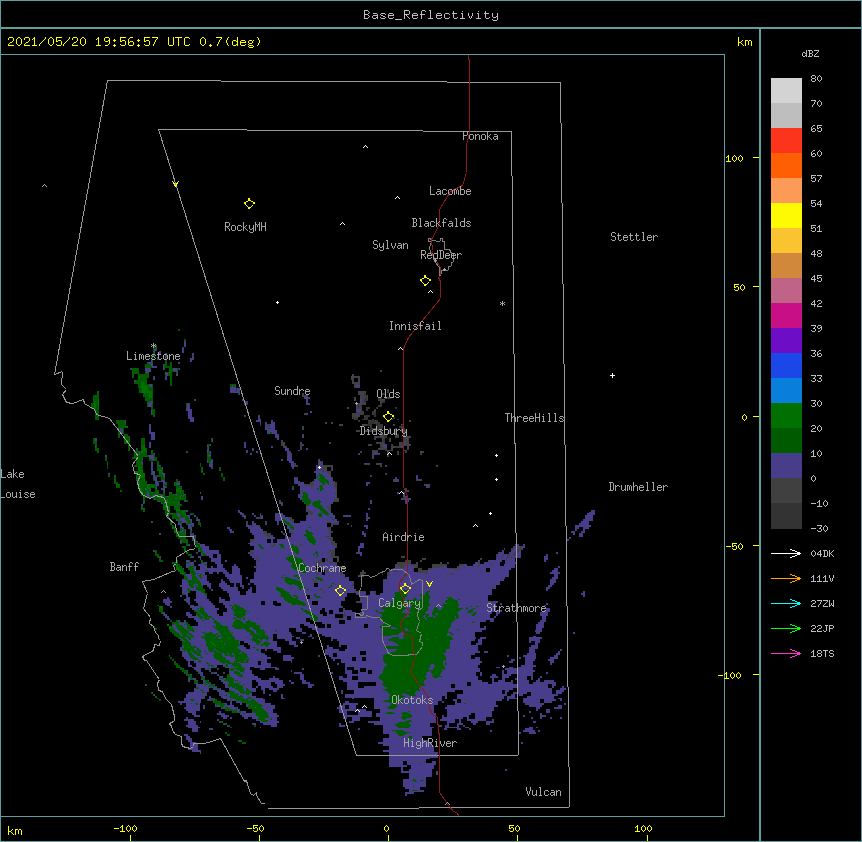
Task: Click the Drumheller label
Action: [638, 487]
